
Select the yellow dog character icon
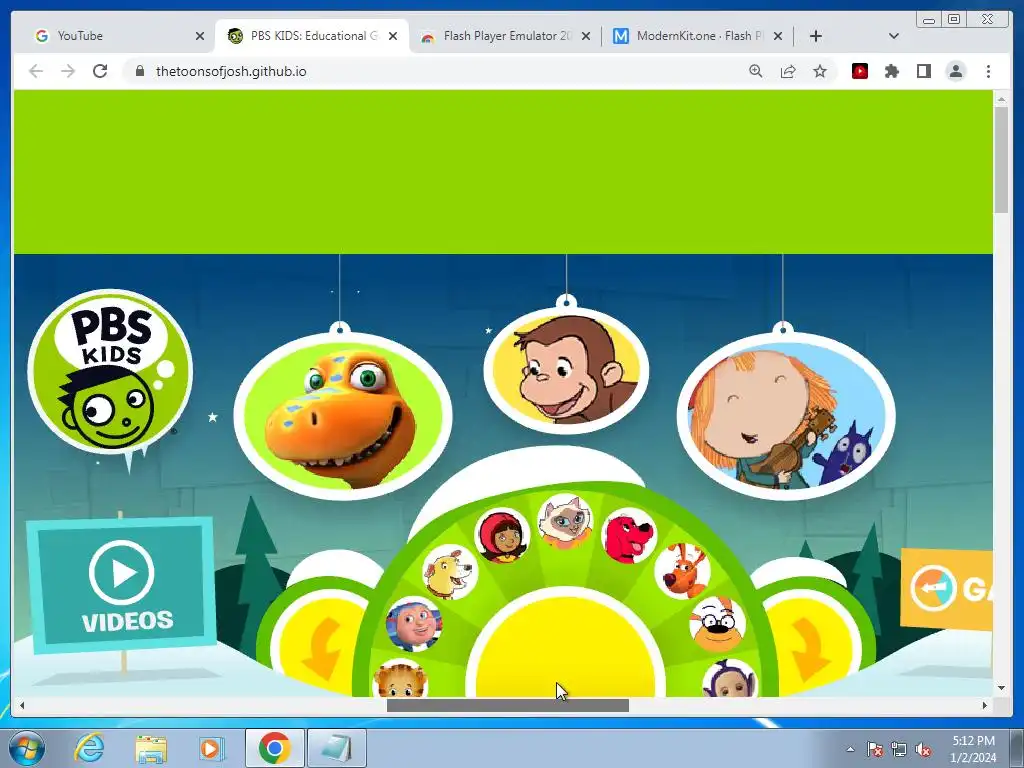450,572
